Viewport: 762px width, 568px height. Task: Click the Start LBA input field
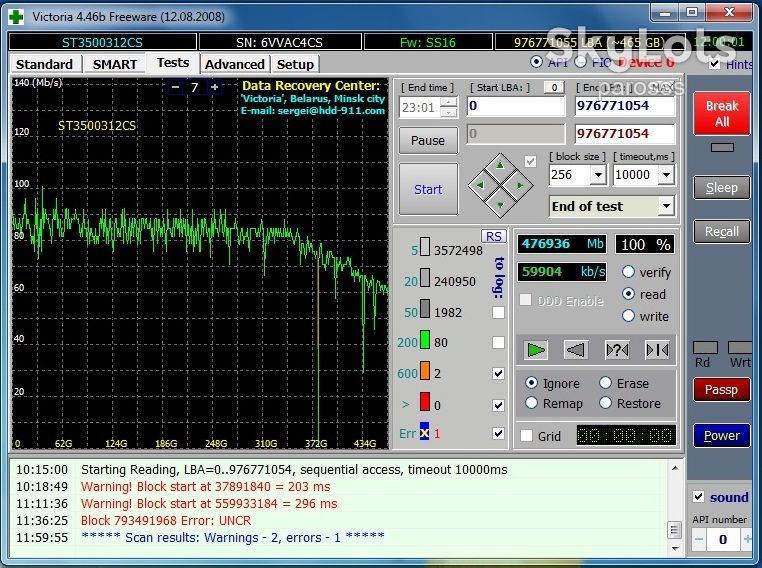tap(516, 106)
